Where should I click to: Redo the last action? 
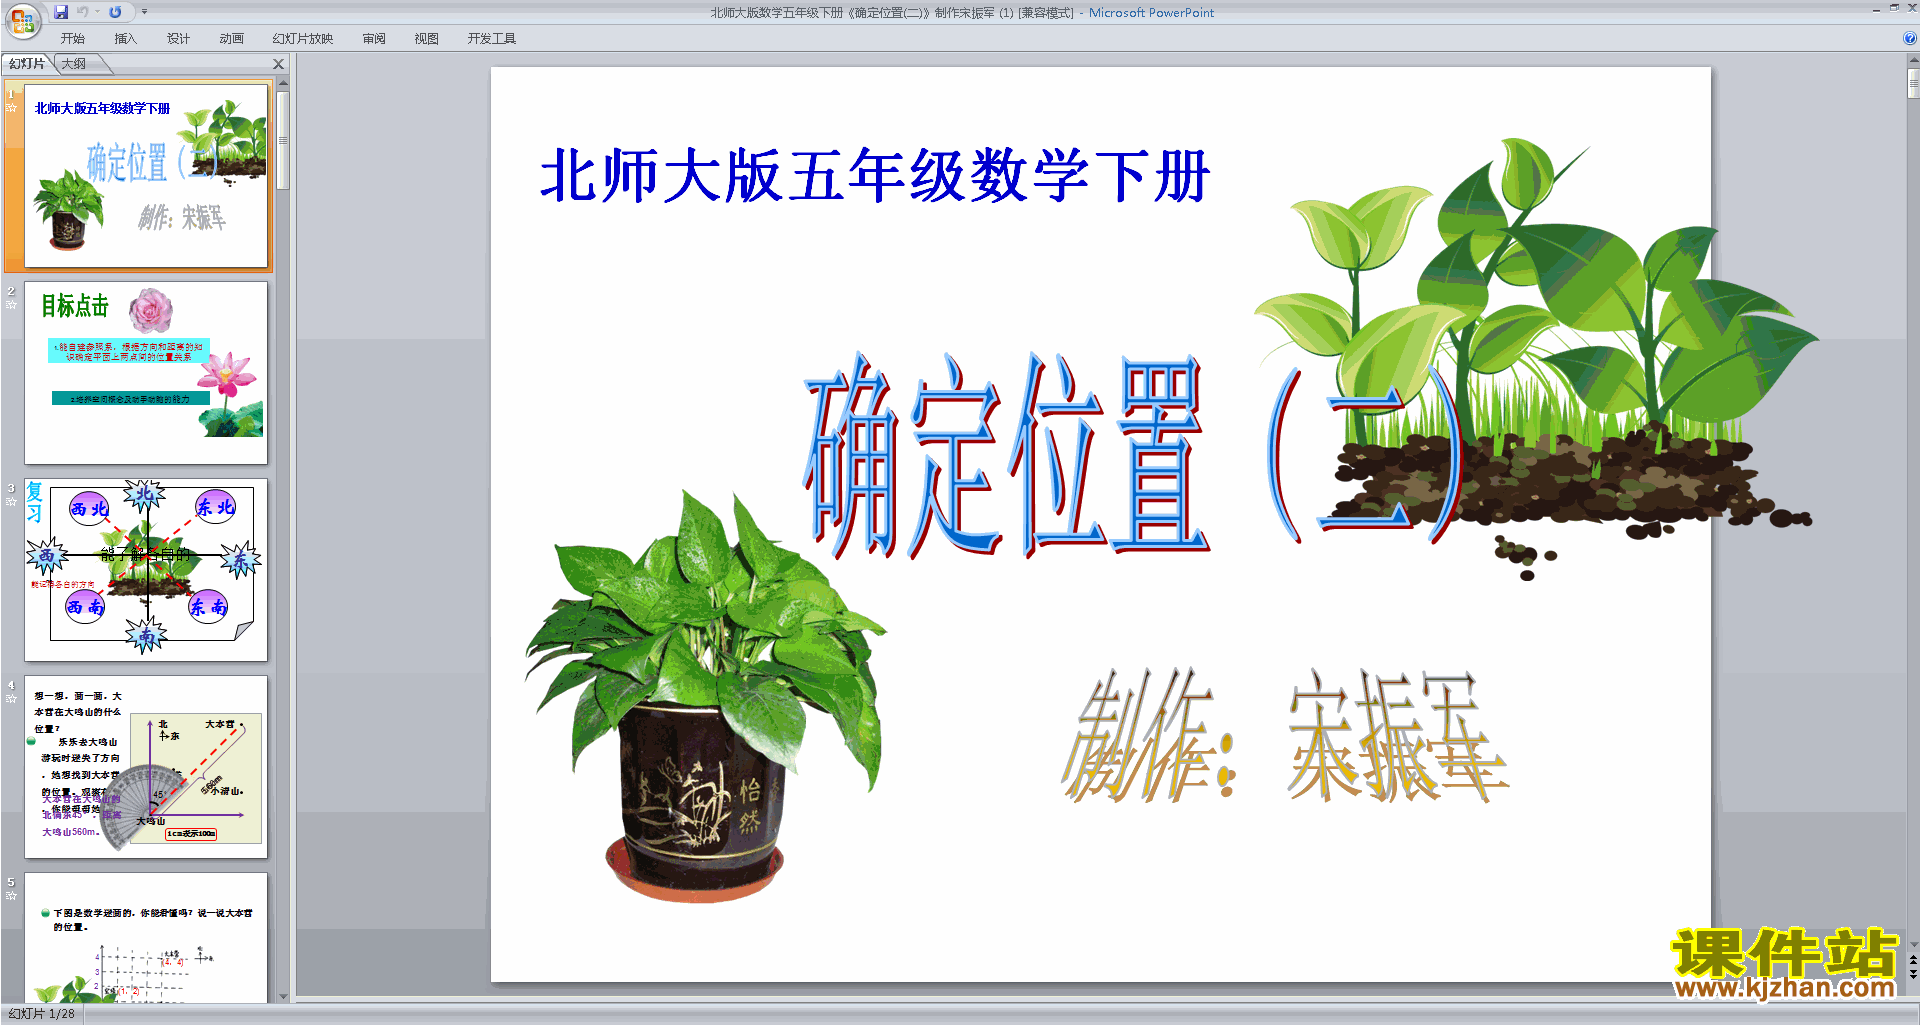pyautogui.click(x=115, y=12)
